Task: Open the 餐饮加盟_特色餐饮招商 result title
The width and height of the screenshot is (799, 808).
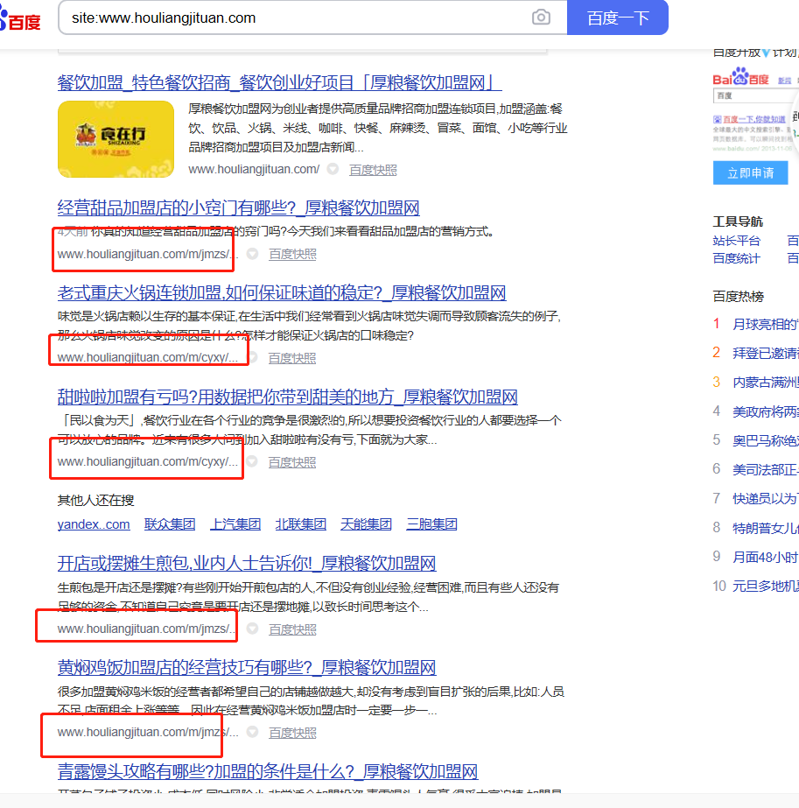Action: tap(279, 82)
